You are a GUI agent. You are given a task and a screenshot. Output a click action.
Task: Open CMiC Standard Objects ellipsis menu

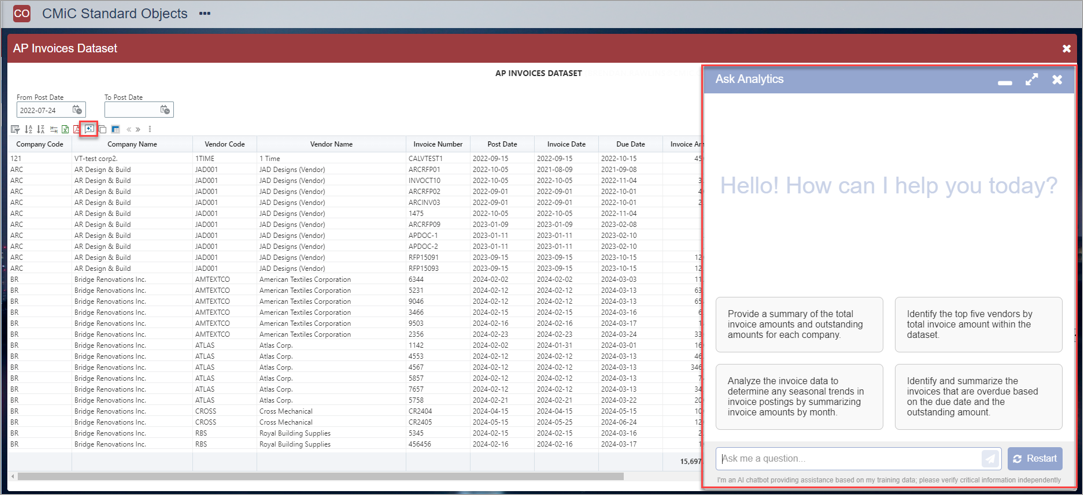click(204, 13)
